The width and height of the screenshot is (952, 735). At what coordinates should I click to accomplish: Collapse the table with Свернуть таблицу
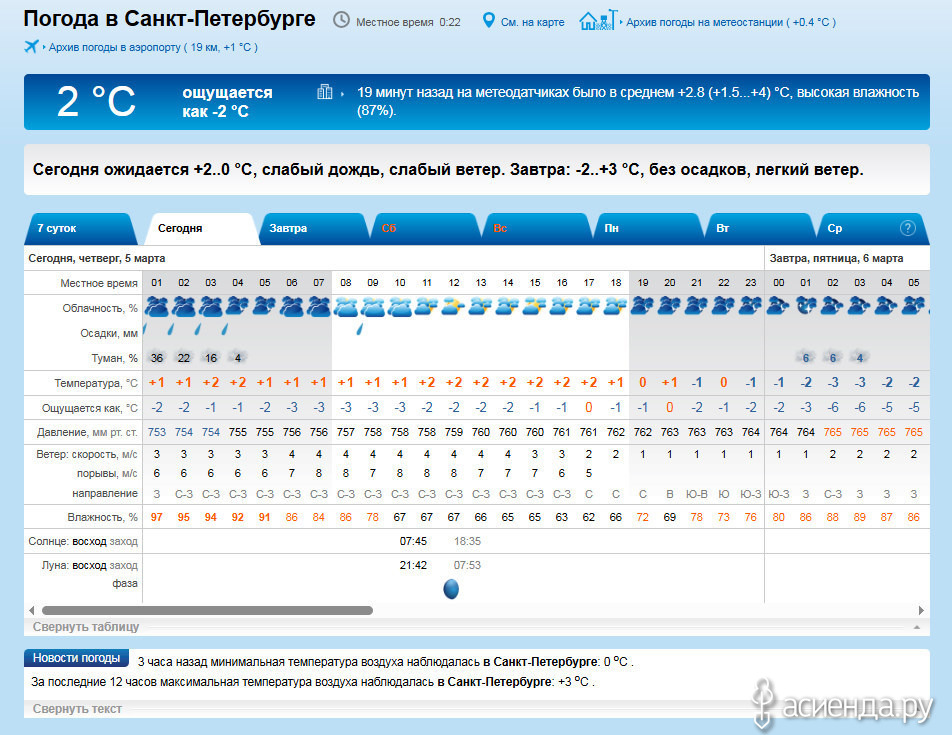pyautogui.click(x=86, y=627)
